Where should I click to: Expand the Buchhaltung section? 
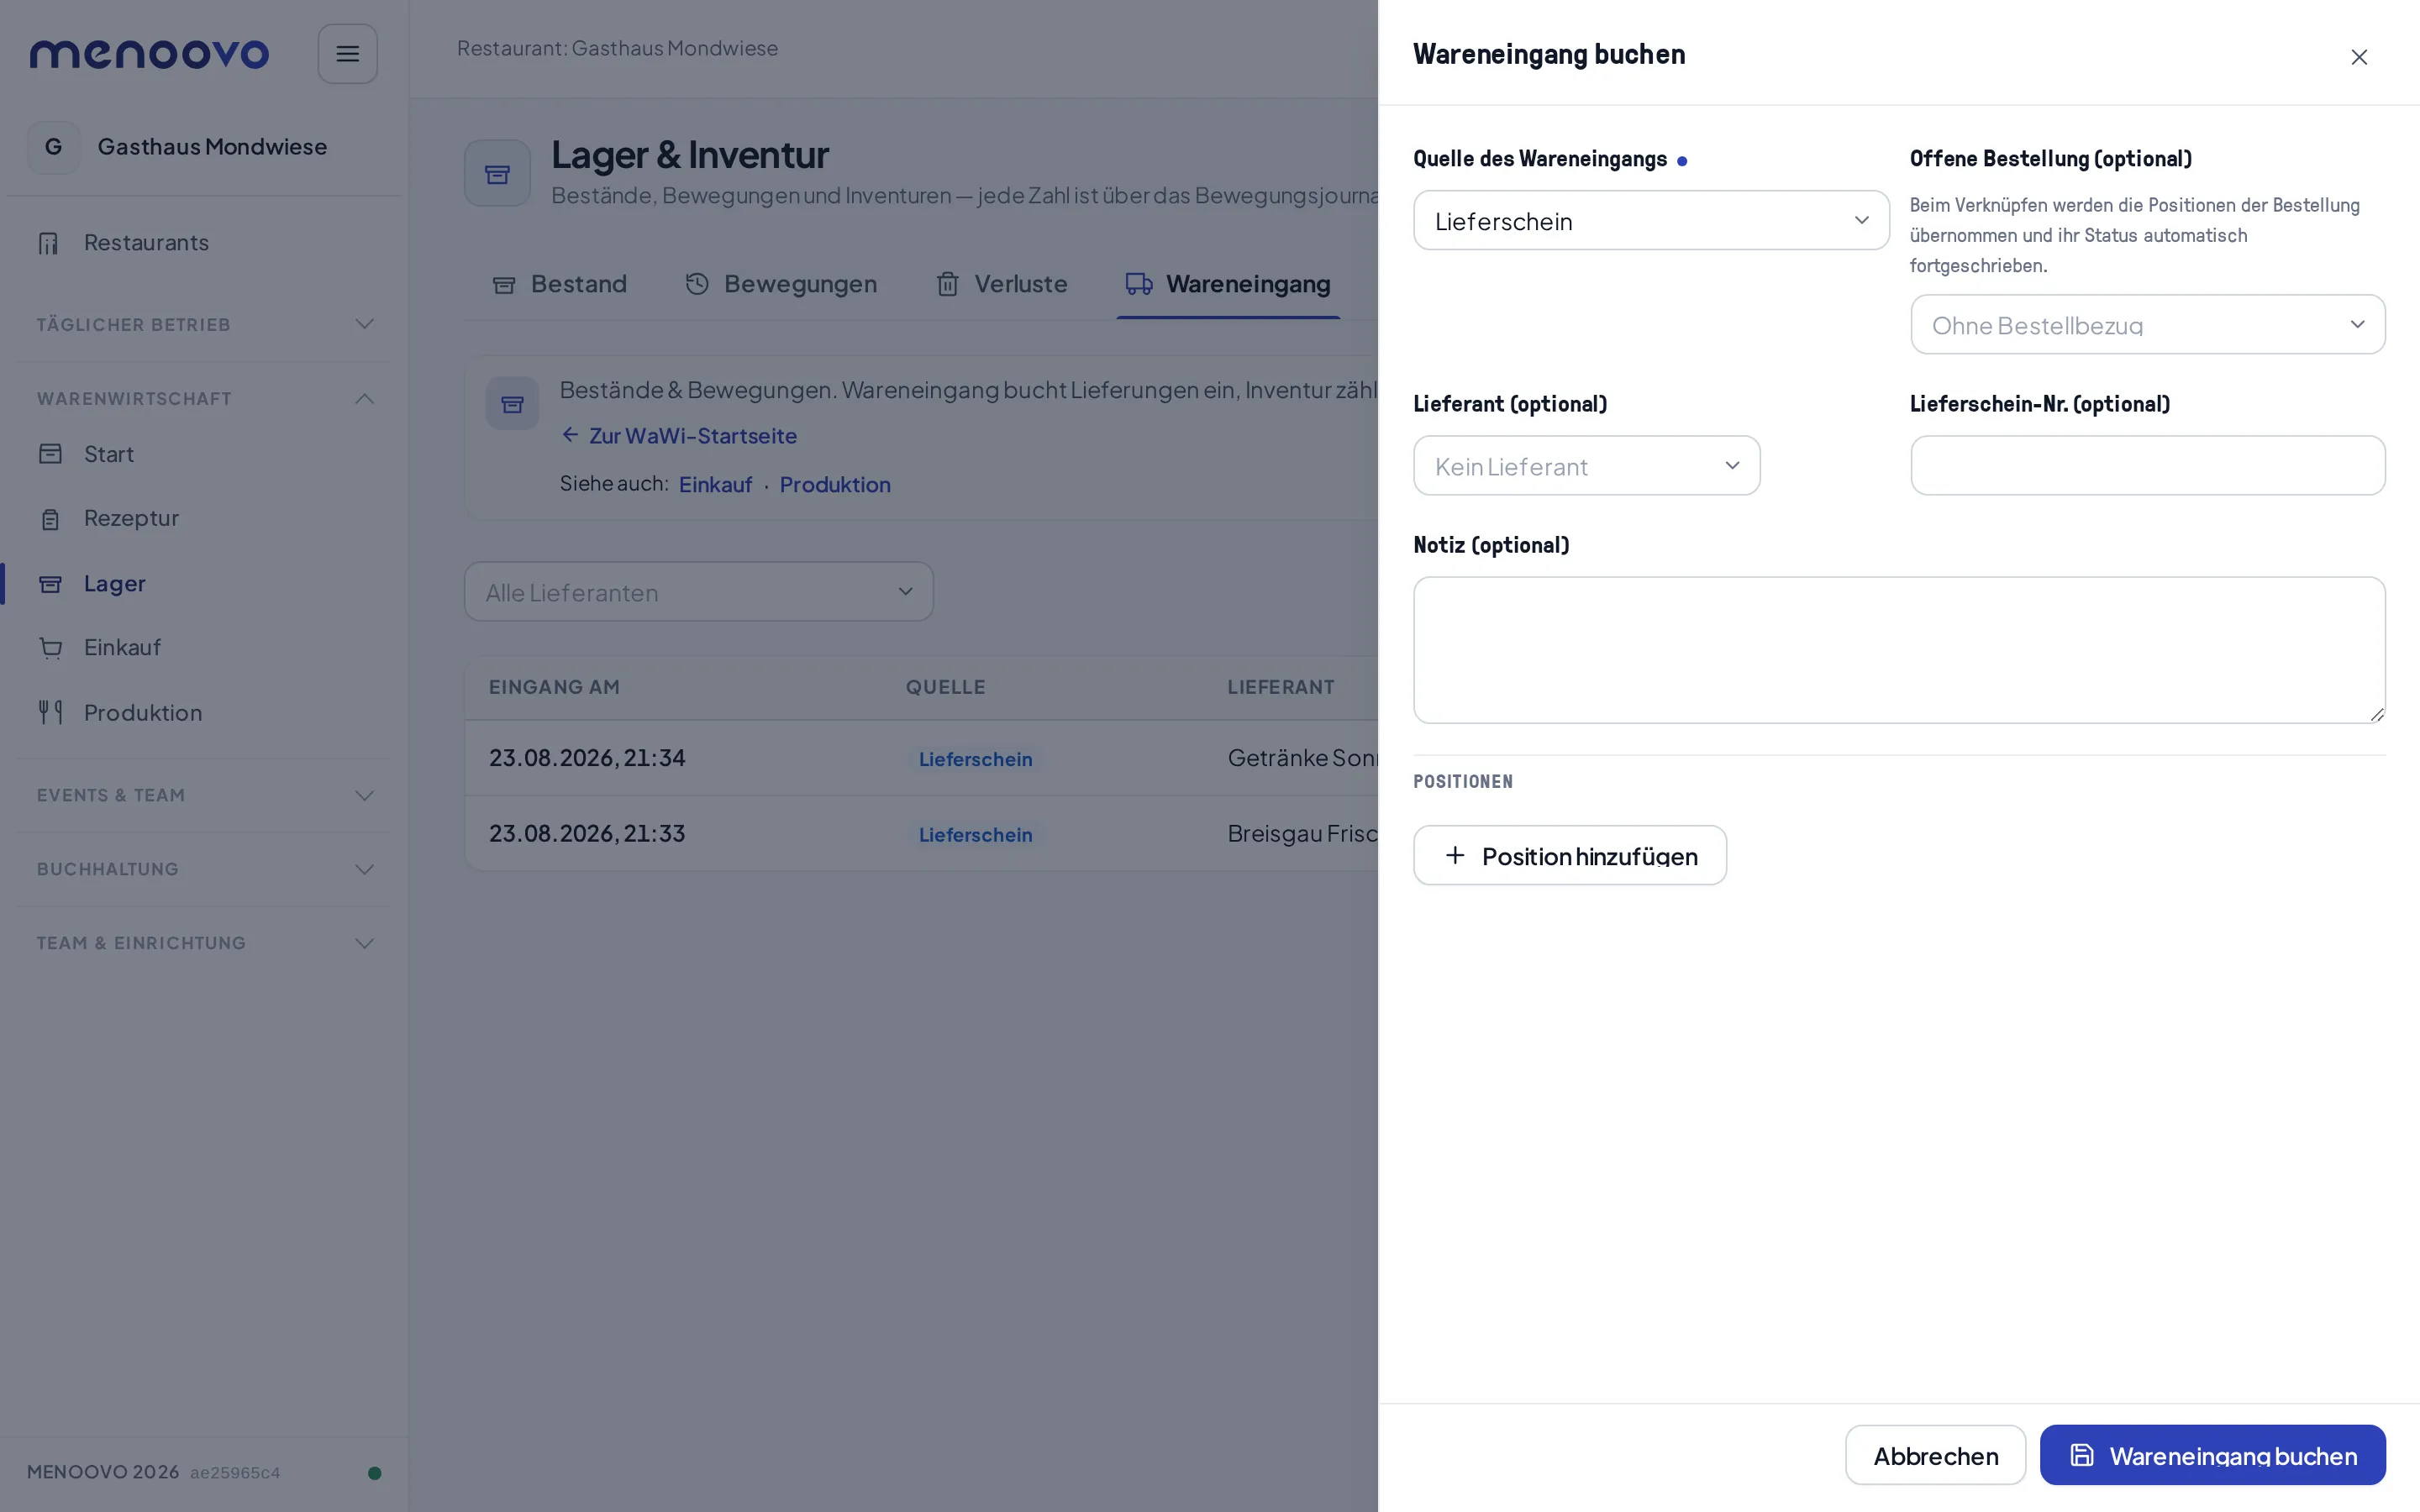204,870
